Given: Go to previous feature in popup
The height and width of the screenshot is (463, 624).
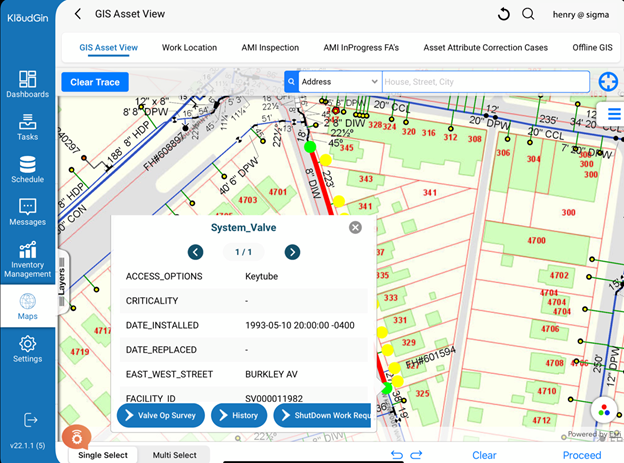Looking at the screenshot, I should click(195, 252).
